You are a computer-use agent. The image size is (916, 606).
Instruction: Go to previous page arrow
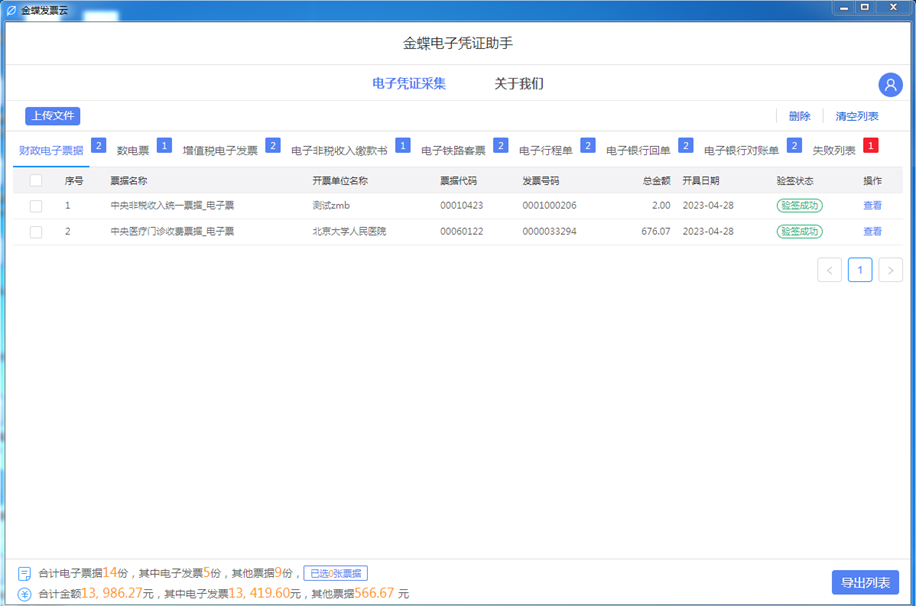point(830,270)
